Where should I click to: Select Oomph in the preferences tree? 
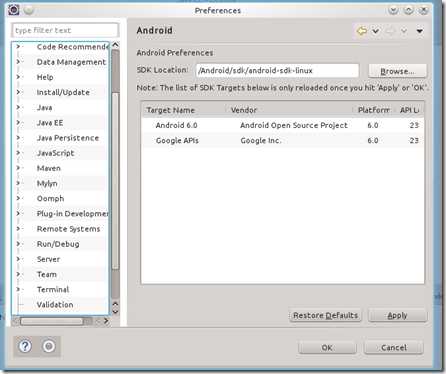tap(50, 198)
